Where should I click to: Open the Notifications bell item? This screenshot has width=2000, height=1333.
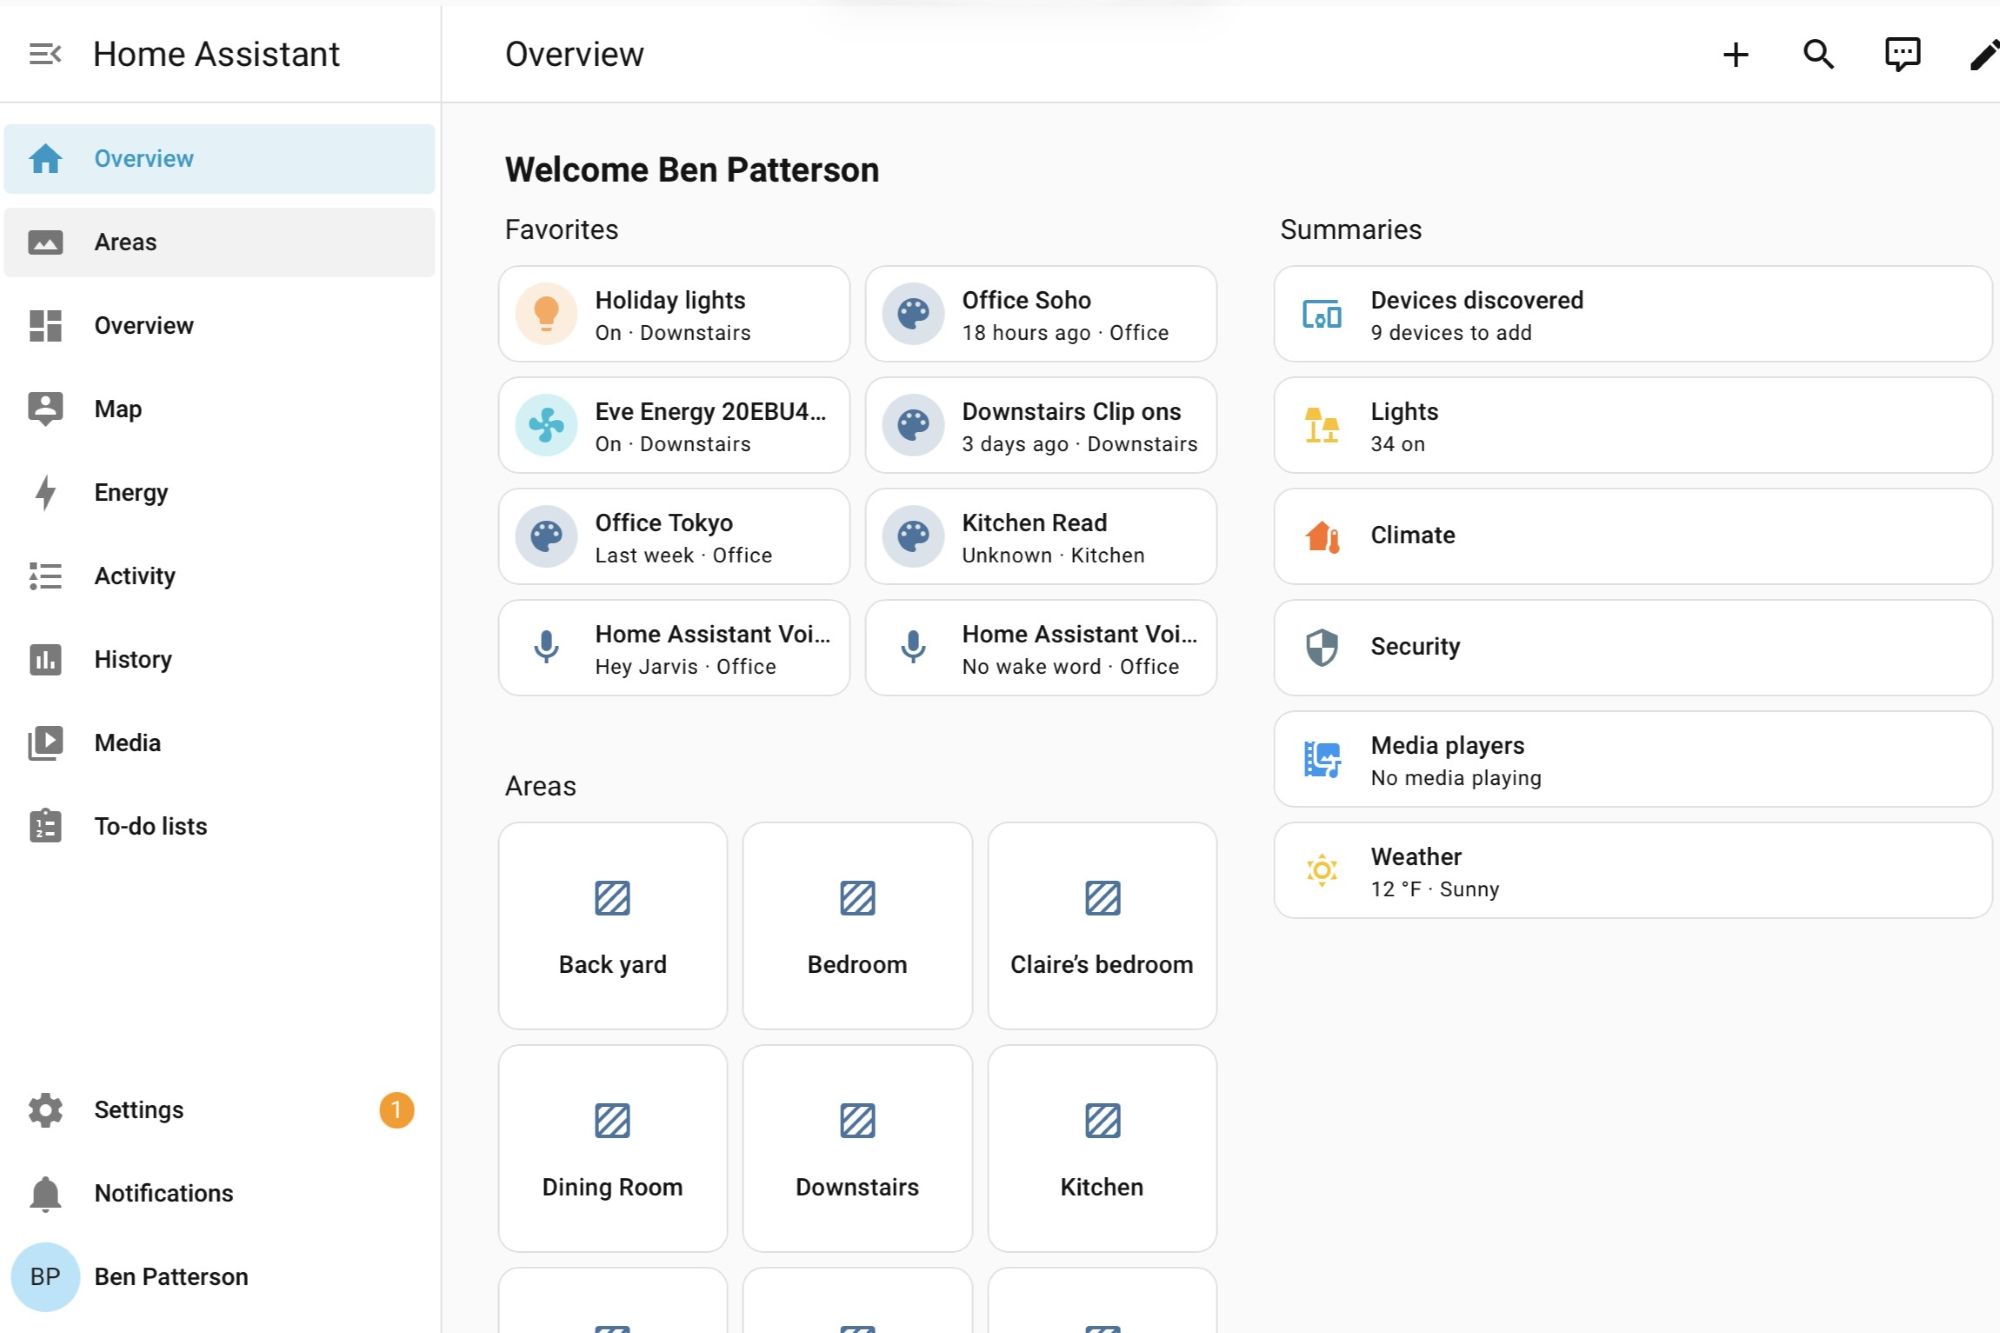tap(162, 1193)
